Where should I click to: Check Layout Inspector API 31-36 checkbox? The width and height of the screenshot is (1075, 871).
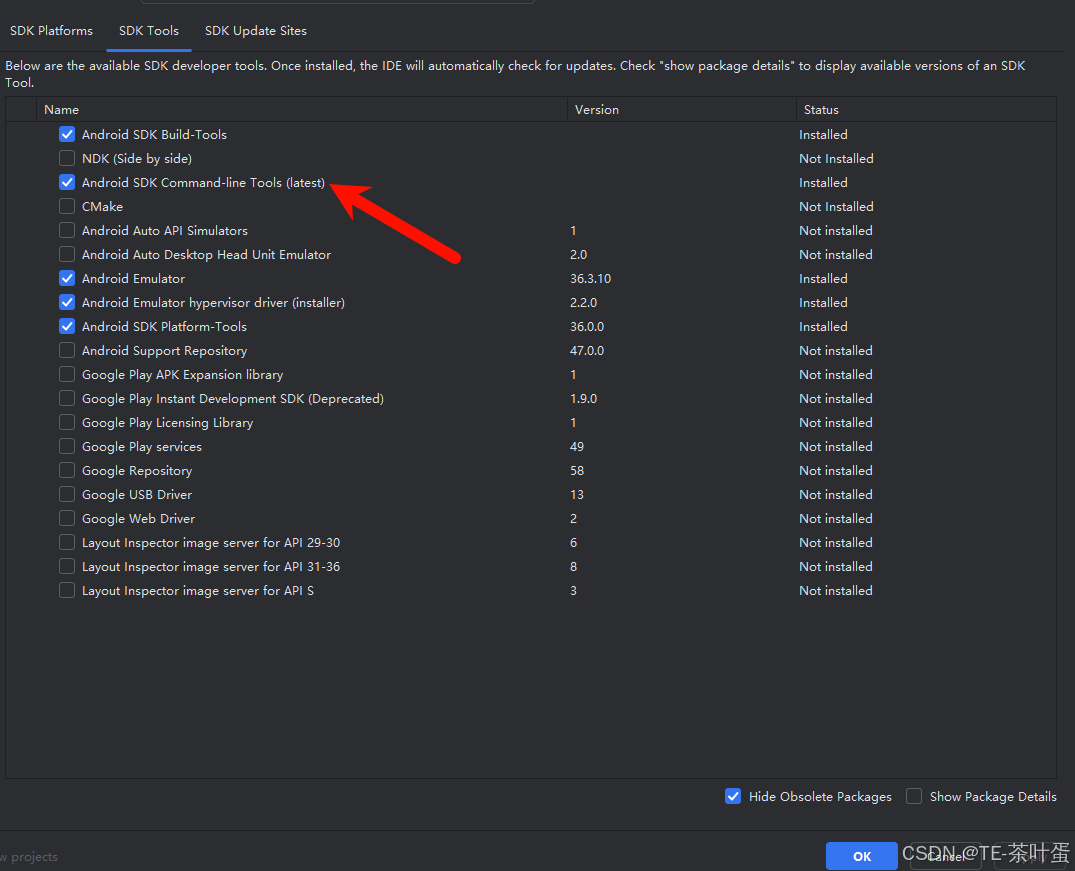pos(67,566)
